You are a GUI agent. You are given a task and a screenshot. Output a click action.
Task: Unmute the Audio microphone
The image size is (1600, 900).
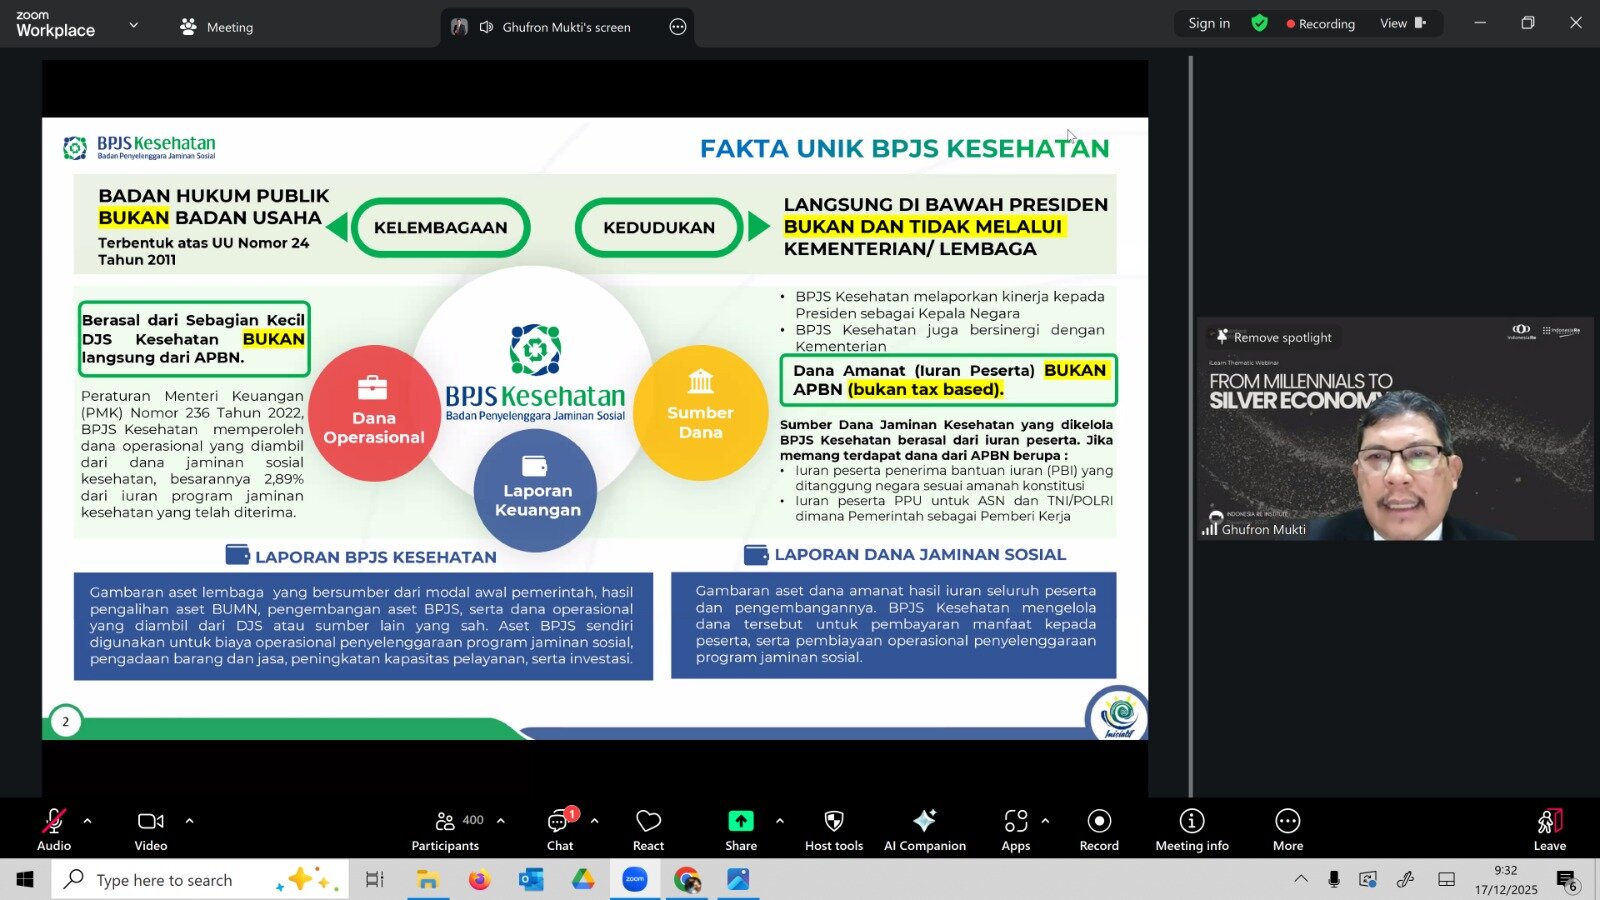(x=54, y=830)
